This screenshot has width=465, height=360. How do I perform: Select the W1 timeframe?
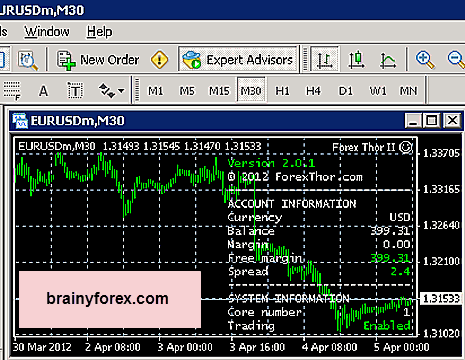pyautogui.click(x=378, y=91)
